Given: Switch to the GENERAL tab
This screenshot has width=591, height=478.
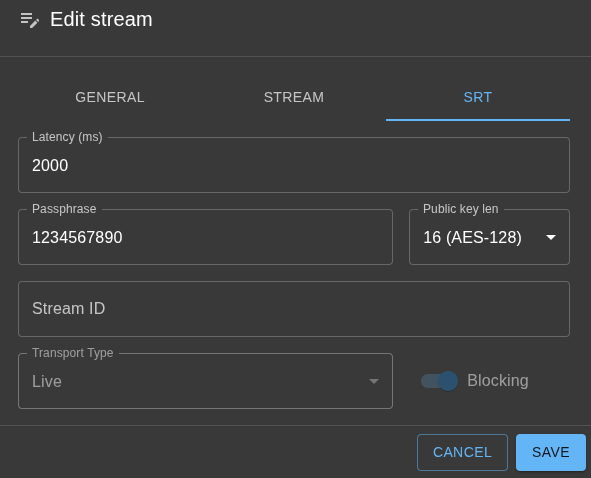Looking at the screenshot, I should 110,97.
